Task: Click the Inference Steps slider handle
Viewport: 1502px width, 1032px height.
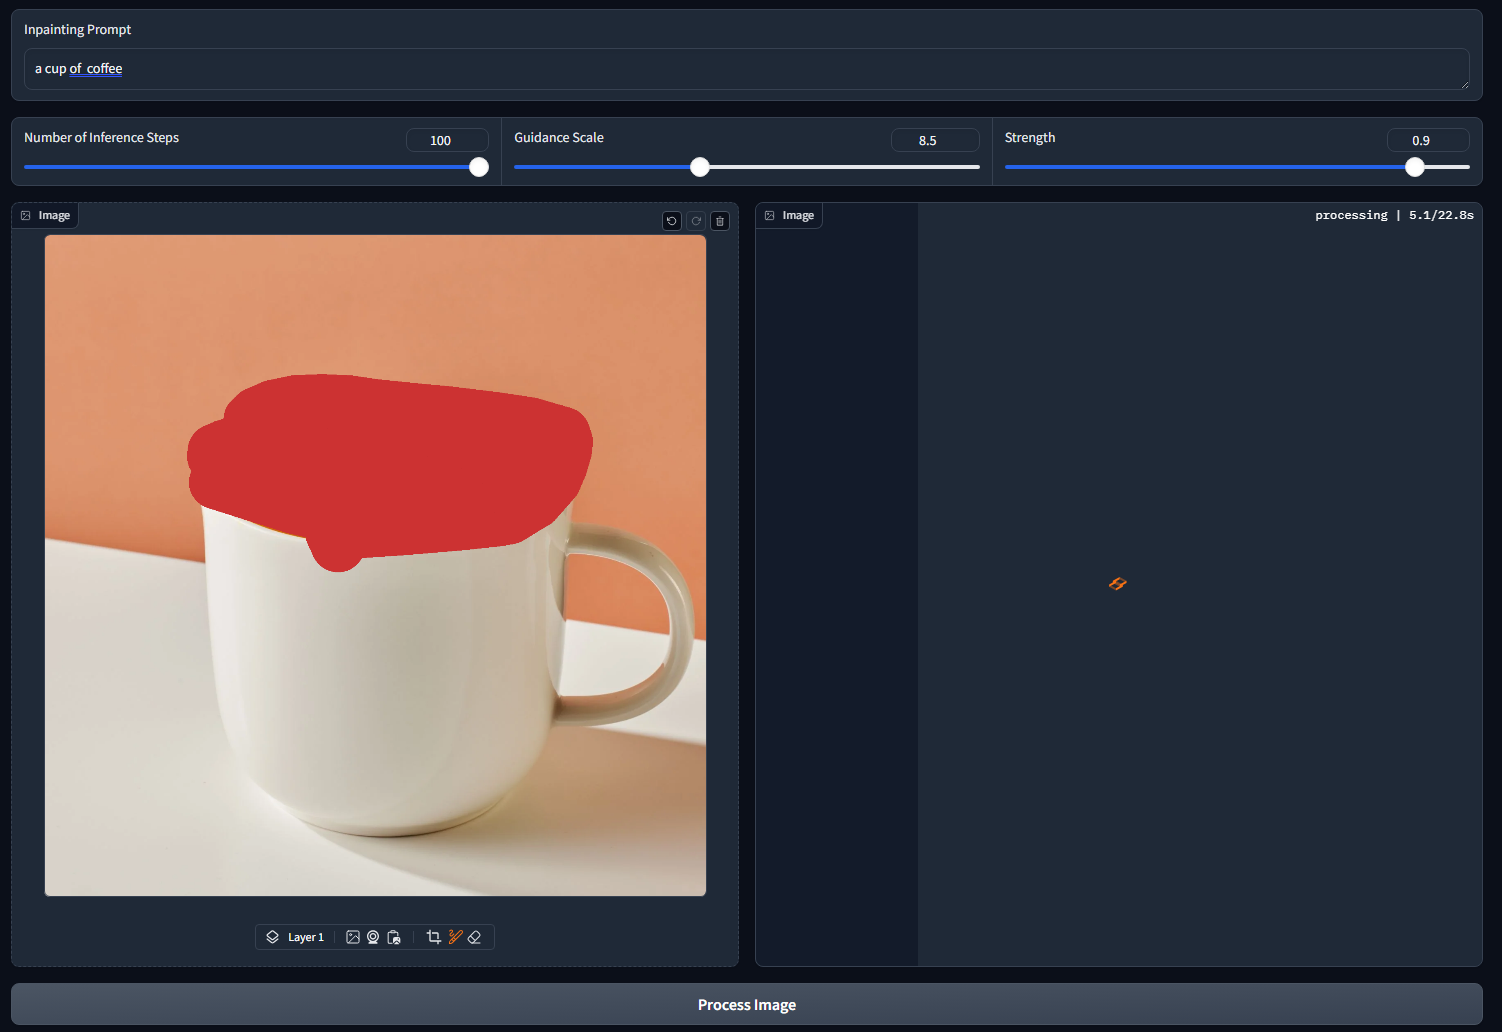Action: tap(479, 167)
